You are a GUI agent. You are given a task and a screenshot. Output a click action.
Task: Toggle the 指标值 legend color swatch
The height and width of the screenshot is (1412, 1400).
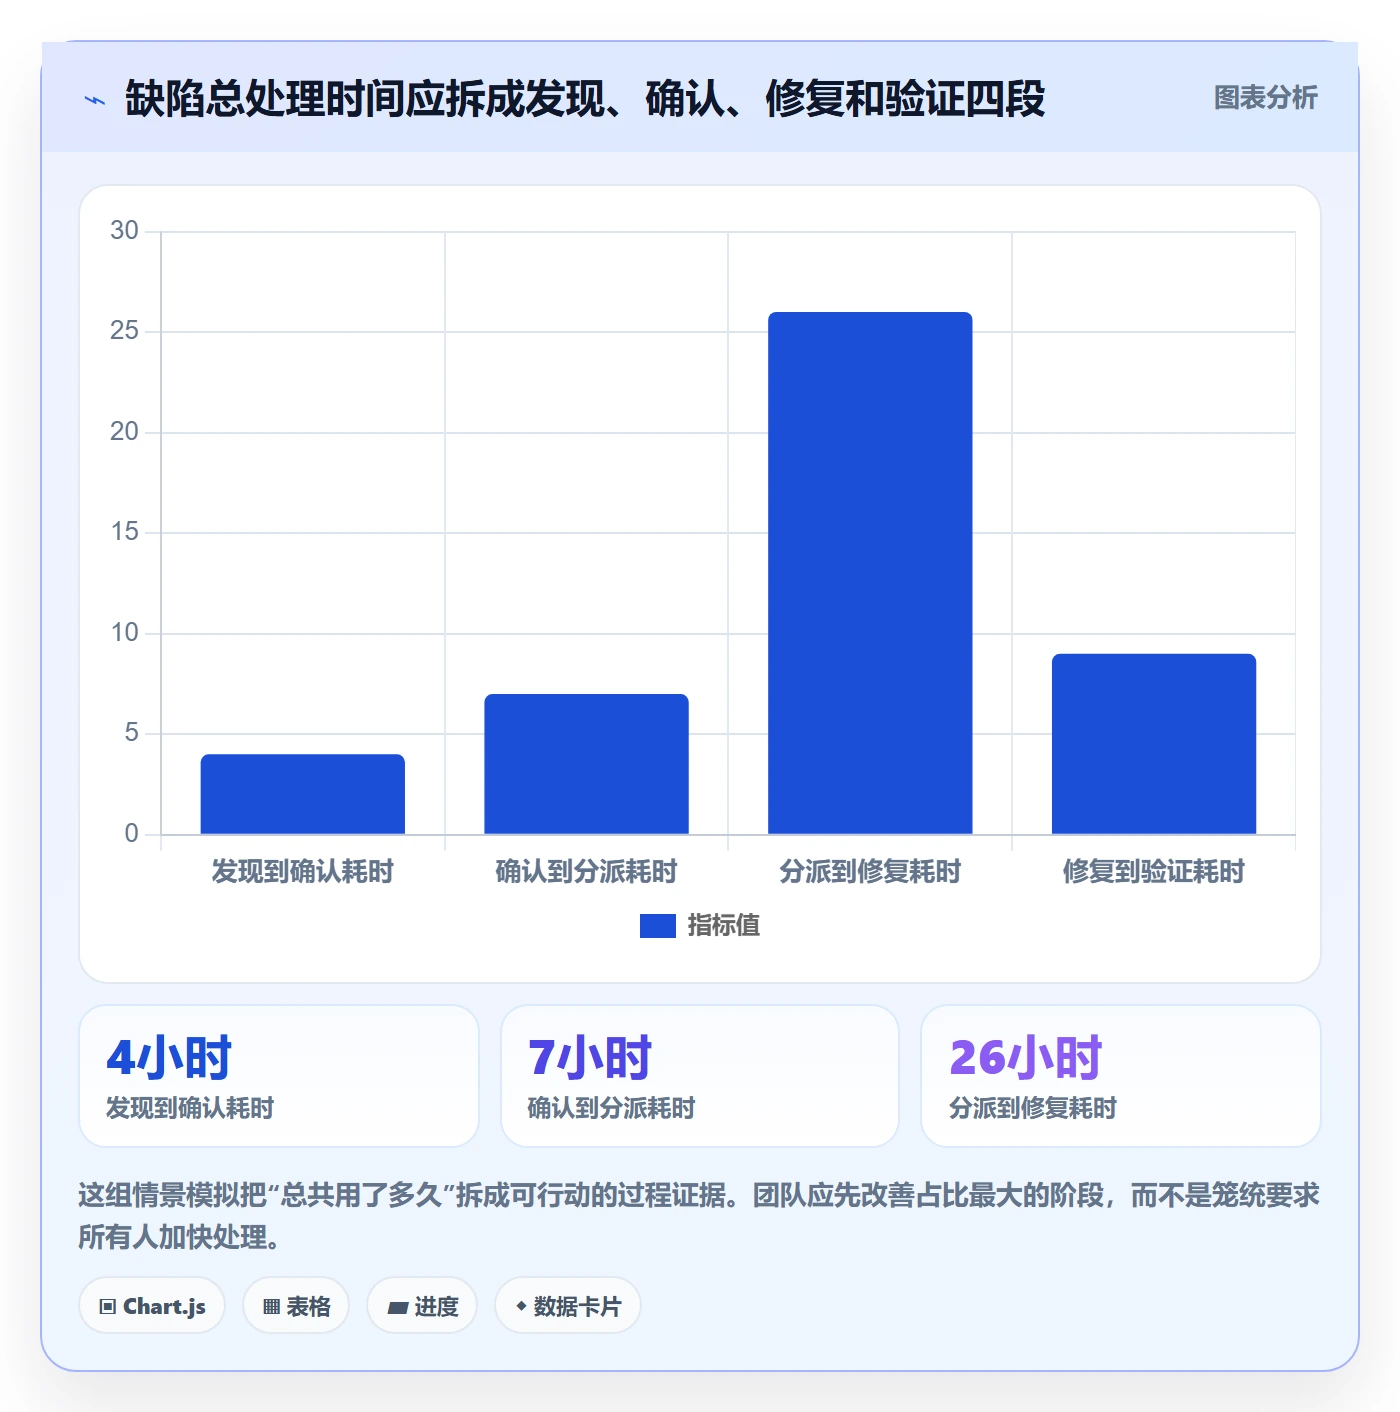658,926
